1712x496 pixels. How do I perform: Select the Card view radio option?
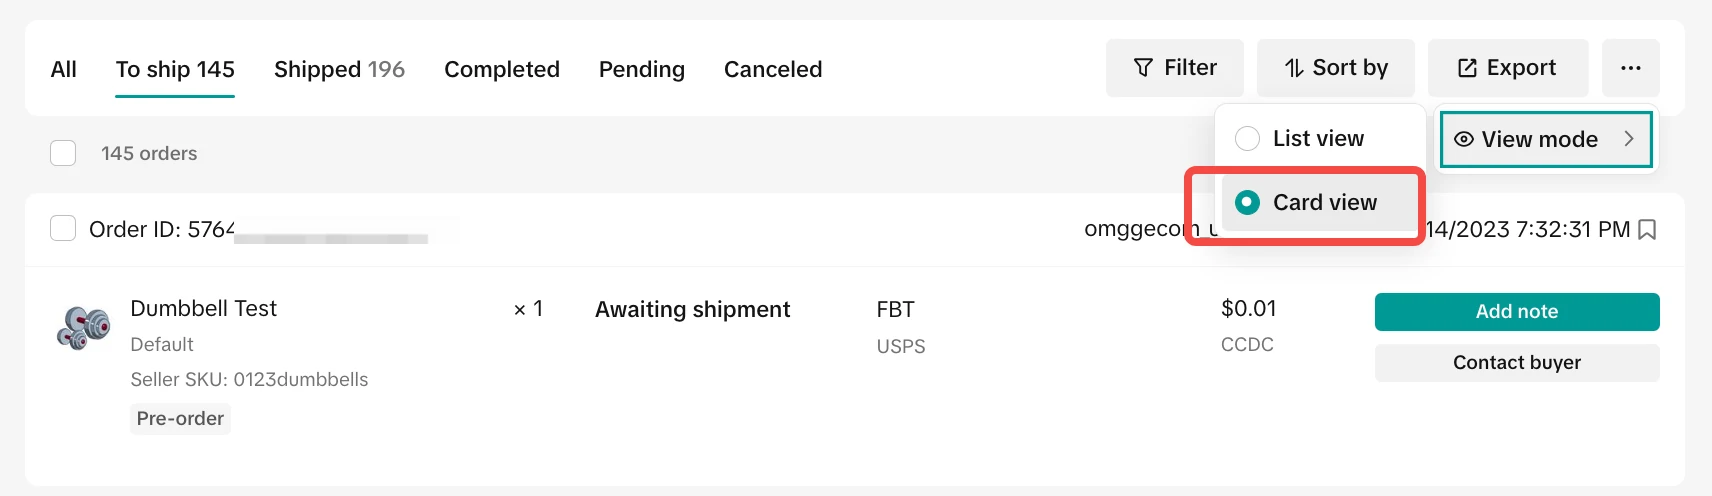1247,202
